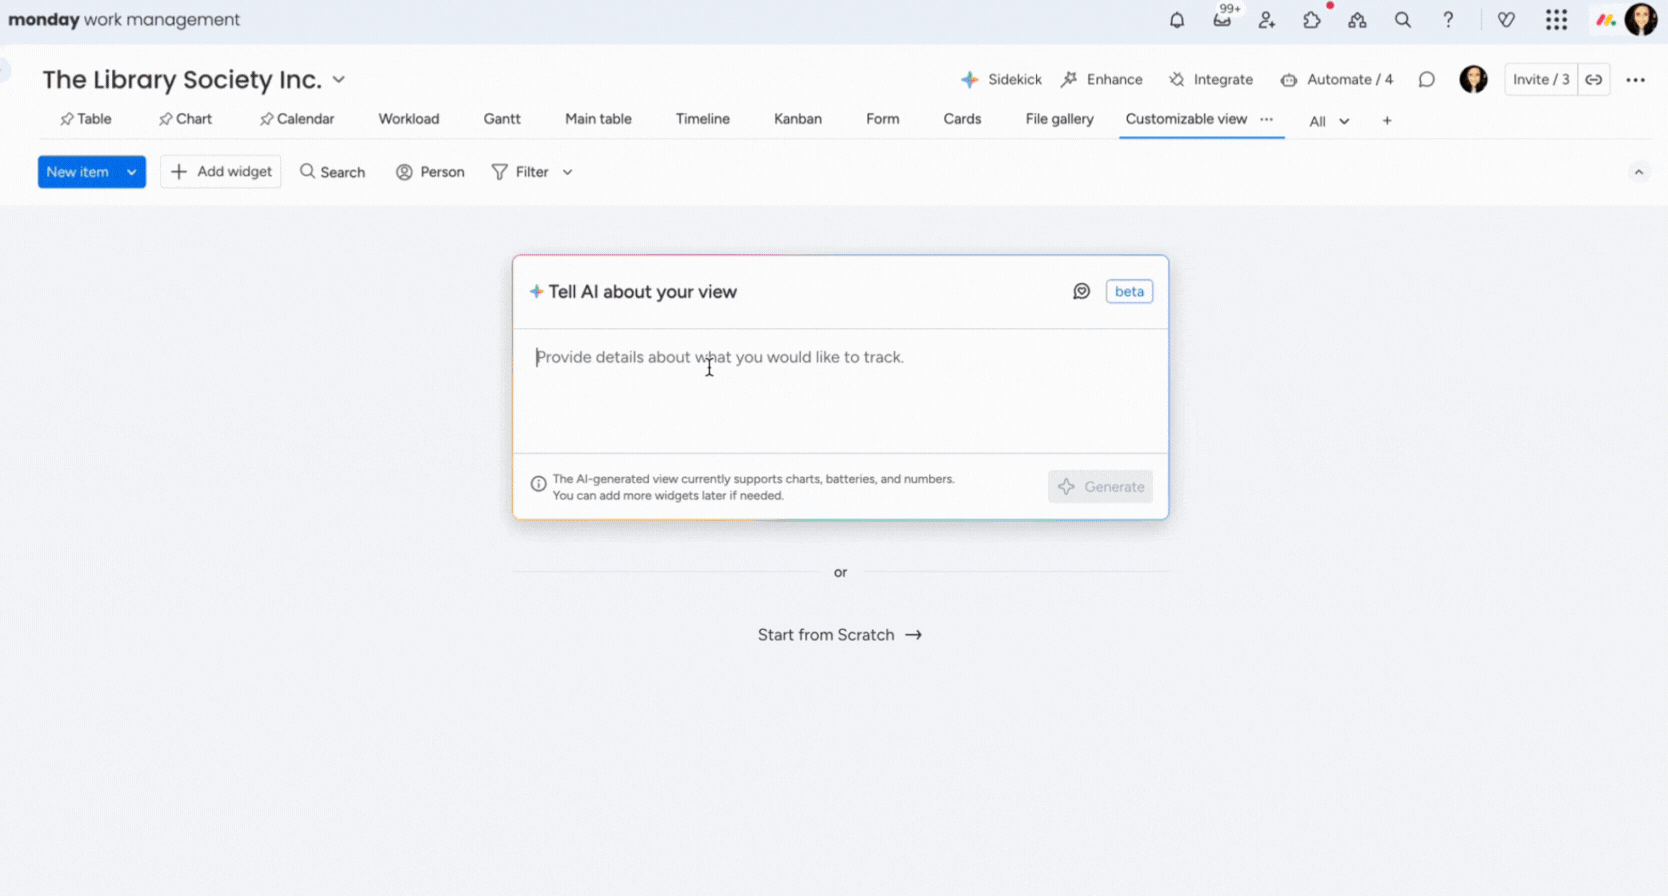The image size is (1668, 896).
Task: Switch to the Chart view tab
Action: pos(185,119)
